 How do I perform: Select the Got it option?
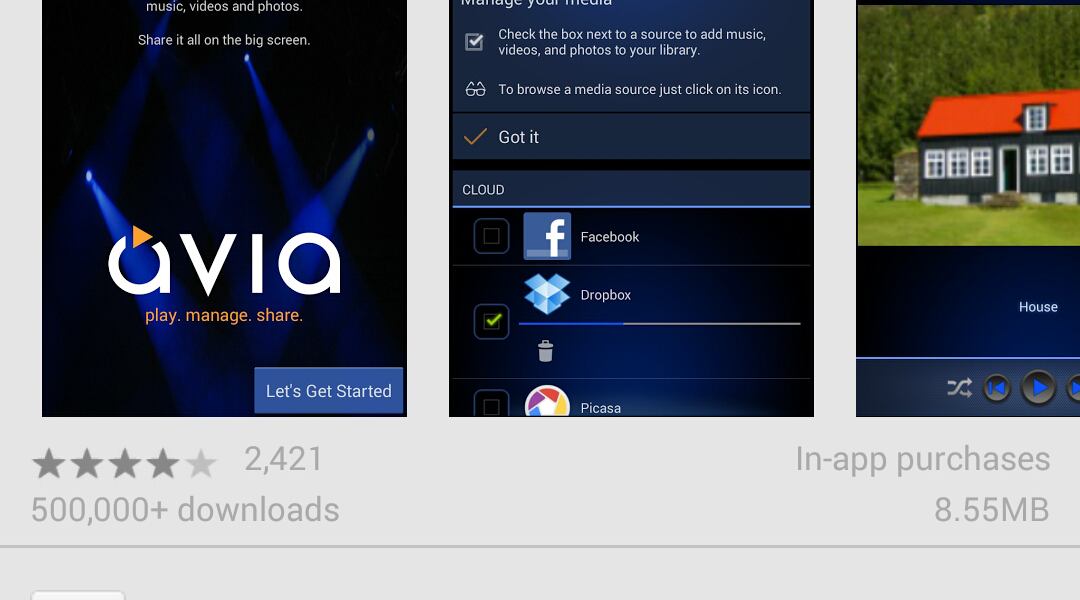(x=631, y=136)
